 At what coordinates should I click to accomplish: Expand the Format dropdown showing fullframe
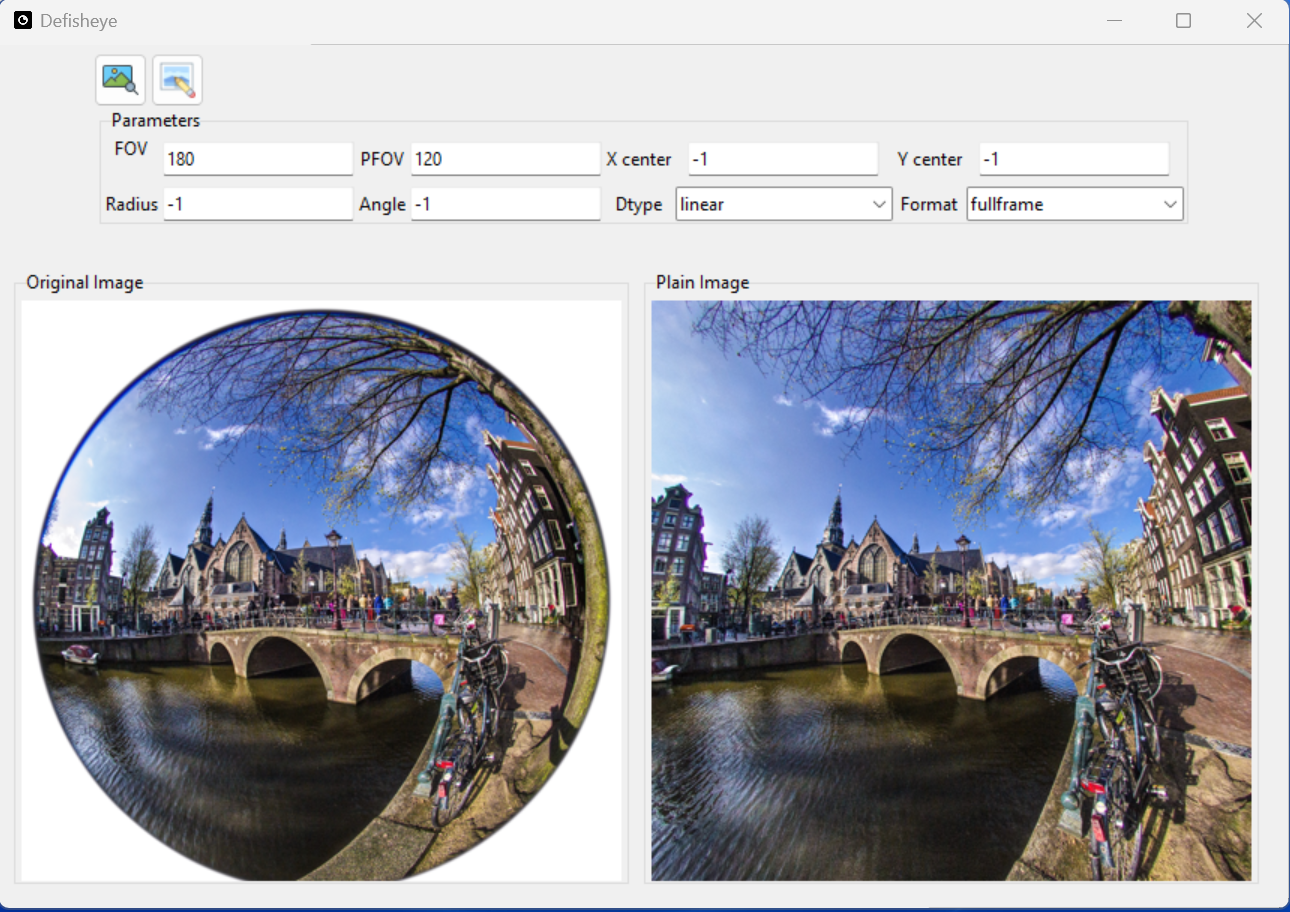coord(1075,204)
